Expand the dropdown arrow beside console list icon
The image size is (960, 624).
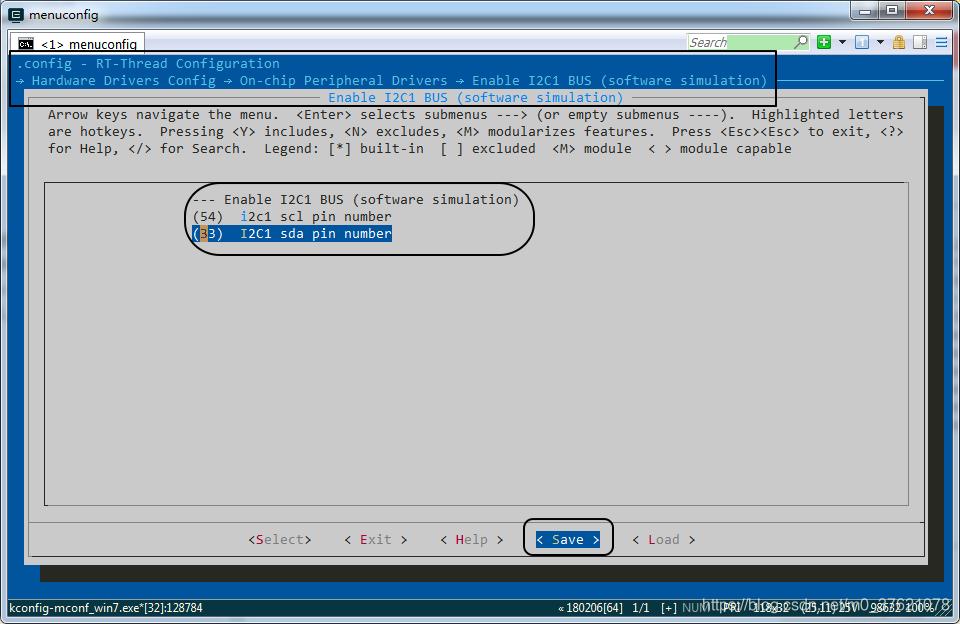coord(880,42)
